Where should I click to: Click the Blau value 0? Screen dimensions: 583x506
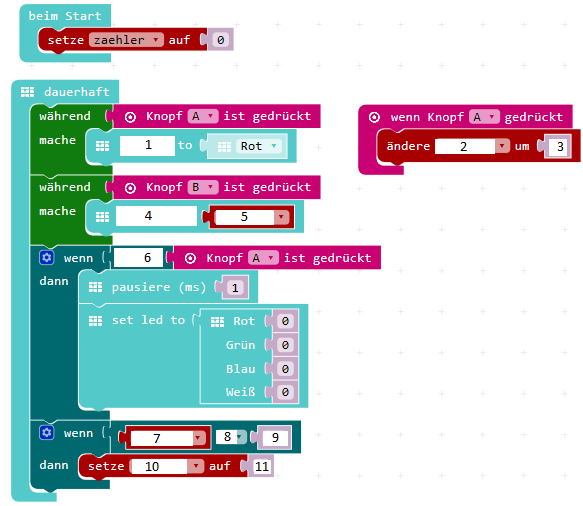285,369
